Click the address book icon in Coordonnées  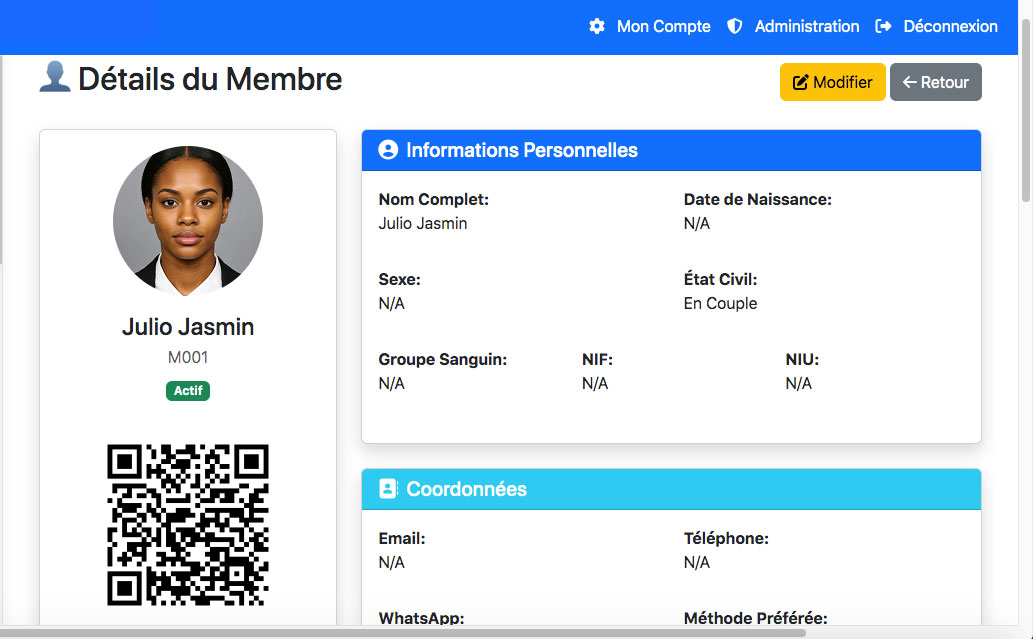[388, 489]
